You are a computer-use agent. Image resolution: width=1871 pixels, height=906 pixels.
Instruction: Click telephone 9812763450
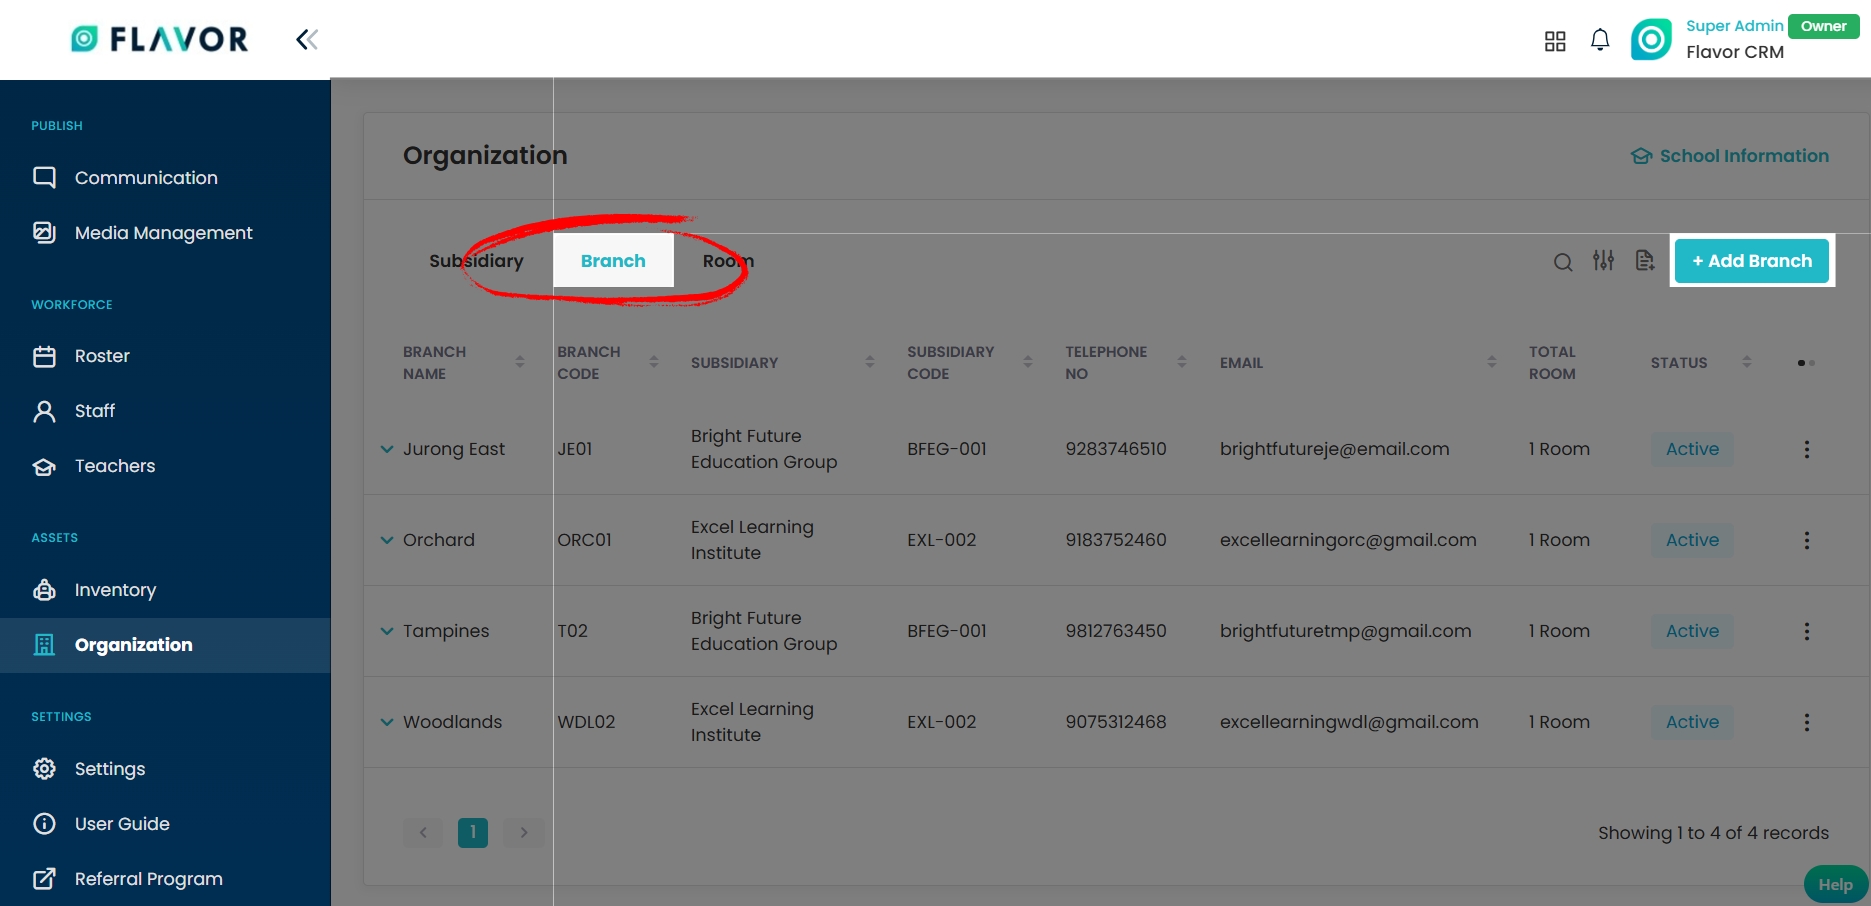click(x=1116, y=632)
